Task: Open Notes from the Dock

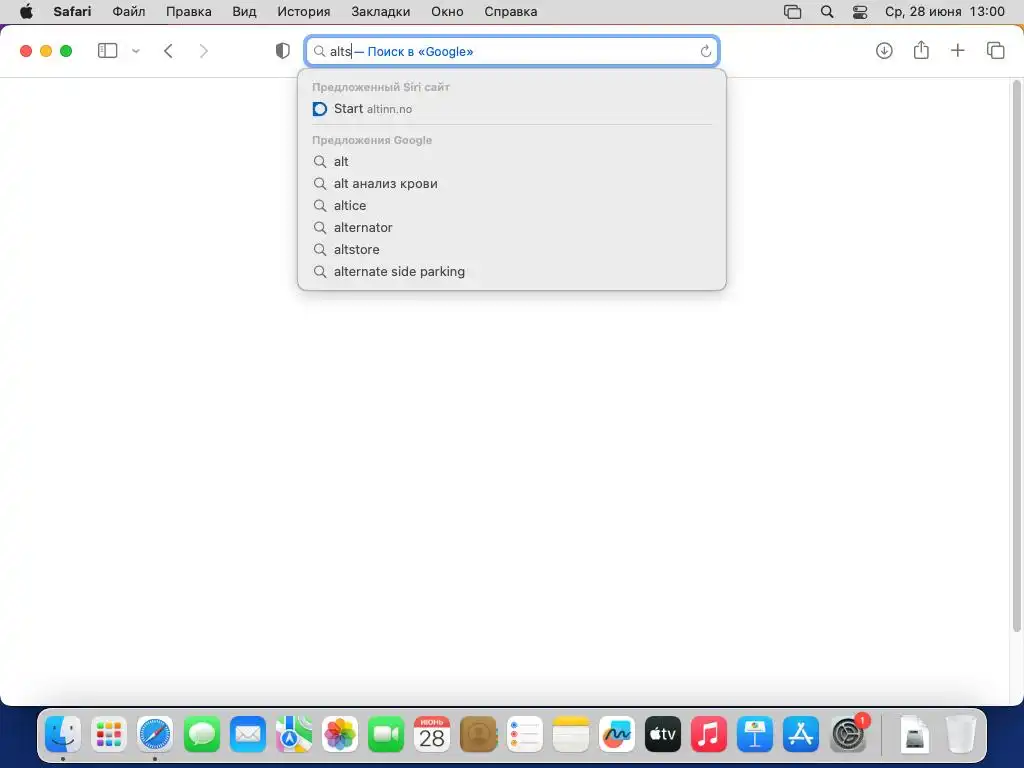Action: (570, 734)
